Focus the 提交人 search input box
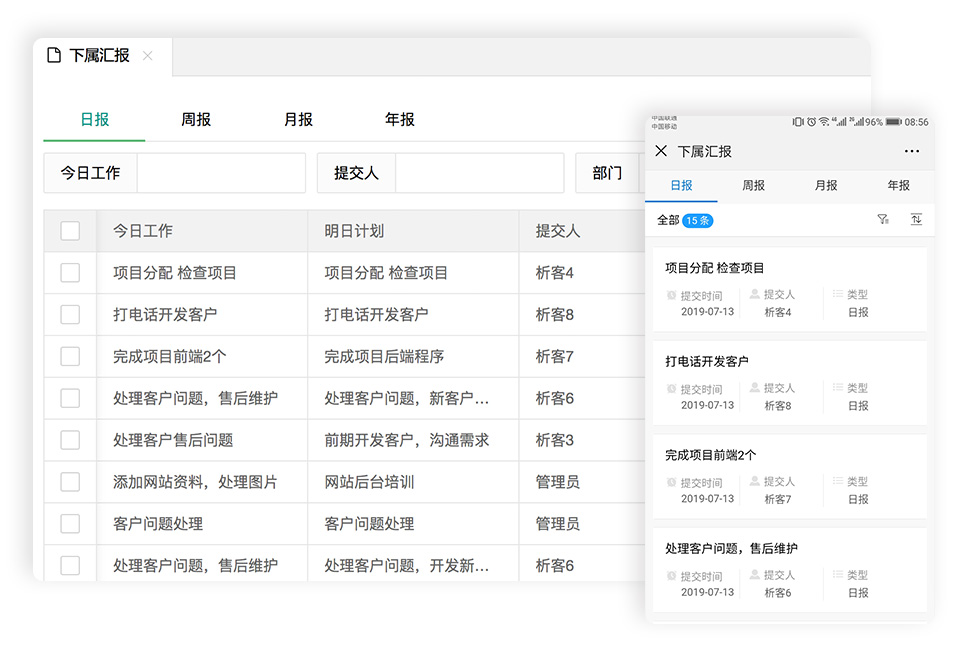 pyautogui.click(x=479, y=173)
